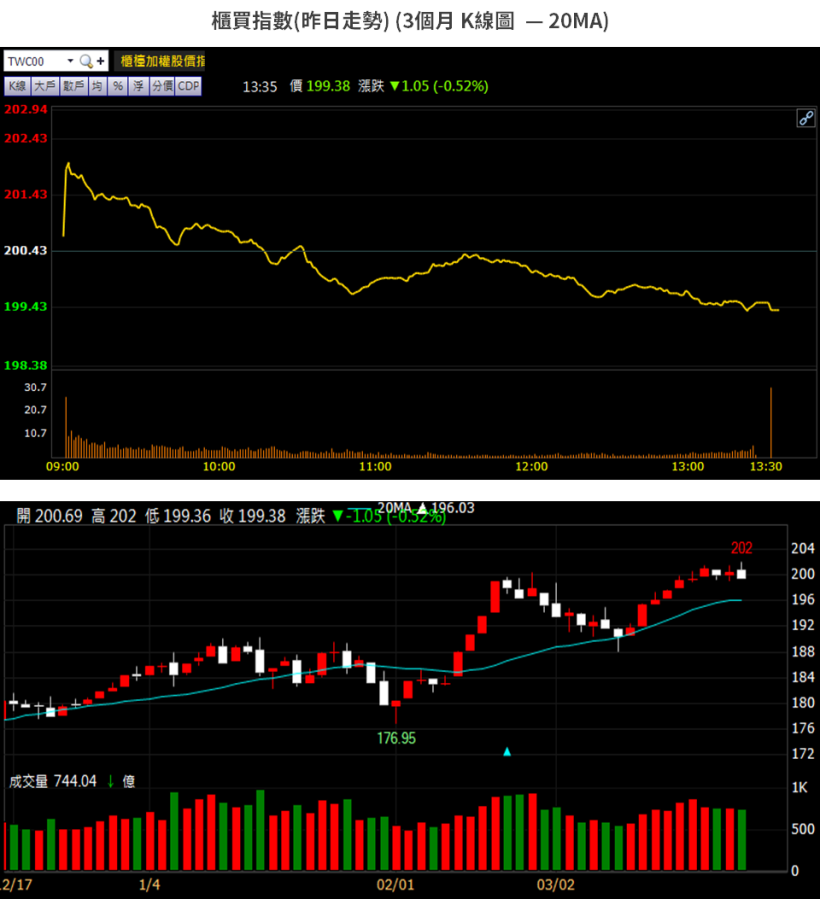Click the chain link icon on chart
The height and width of the screenshot is (899, 820).
[805, 118]
